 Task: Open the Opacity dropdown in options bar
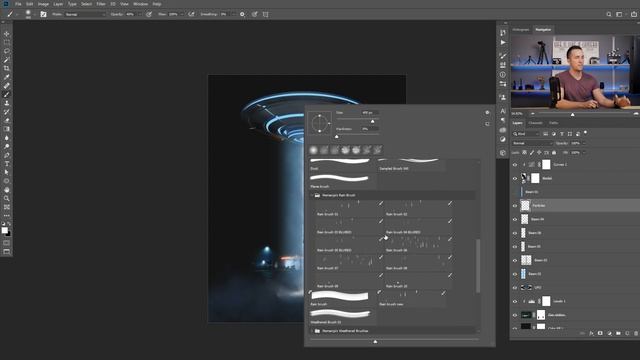point(140,14)
